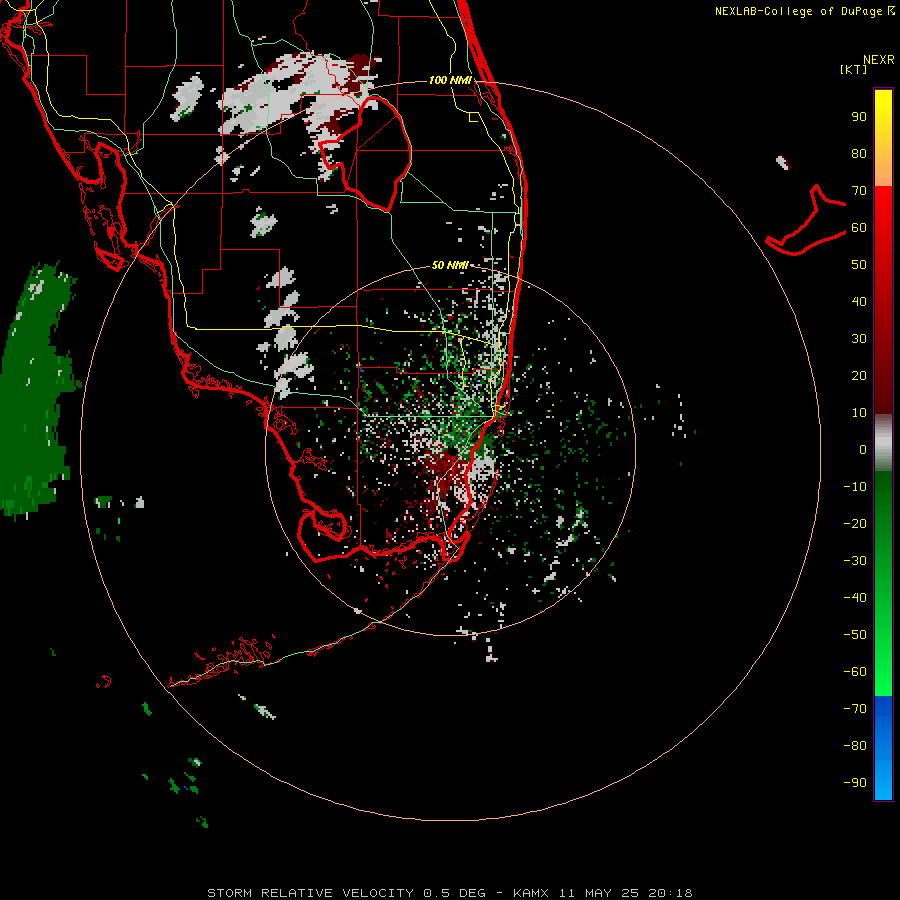Click the 60 value on velocity scale
This screenshot has height=900, width=900.
click(859, 227)
